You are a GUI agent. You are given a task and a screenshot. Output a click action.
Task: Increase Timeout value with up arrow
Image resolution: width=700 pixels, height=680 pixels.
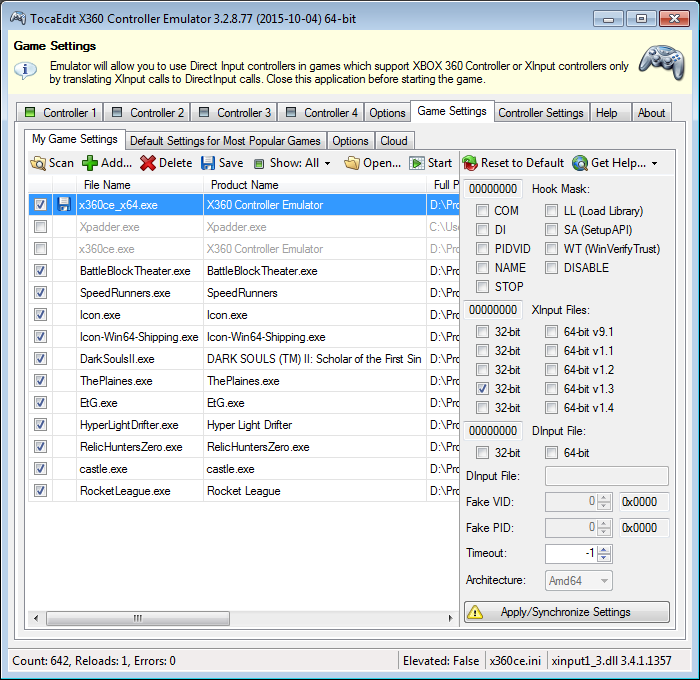pyautogui.click(x=604, y=550)
